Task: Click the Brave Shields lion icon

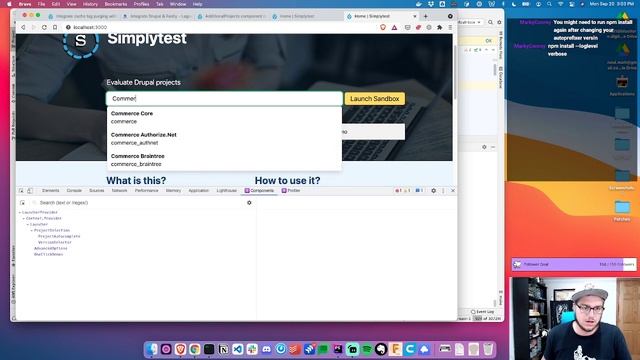Action: click(383, 27)
